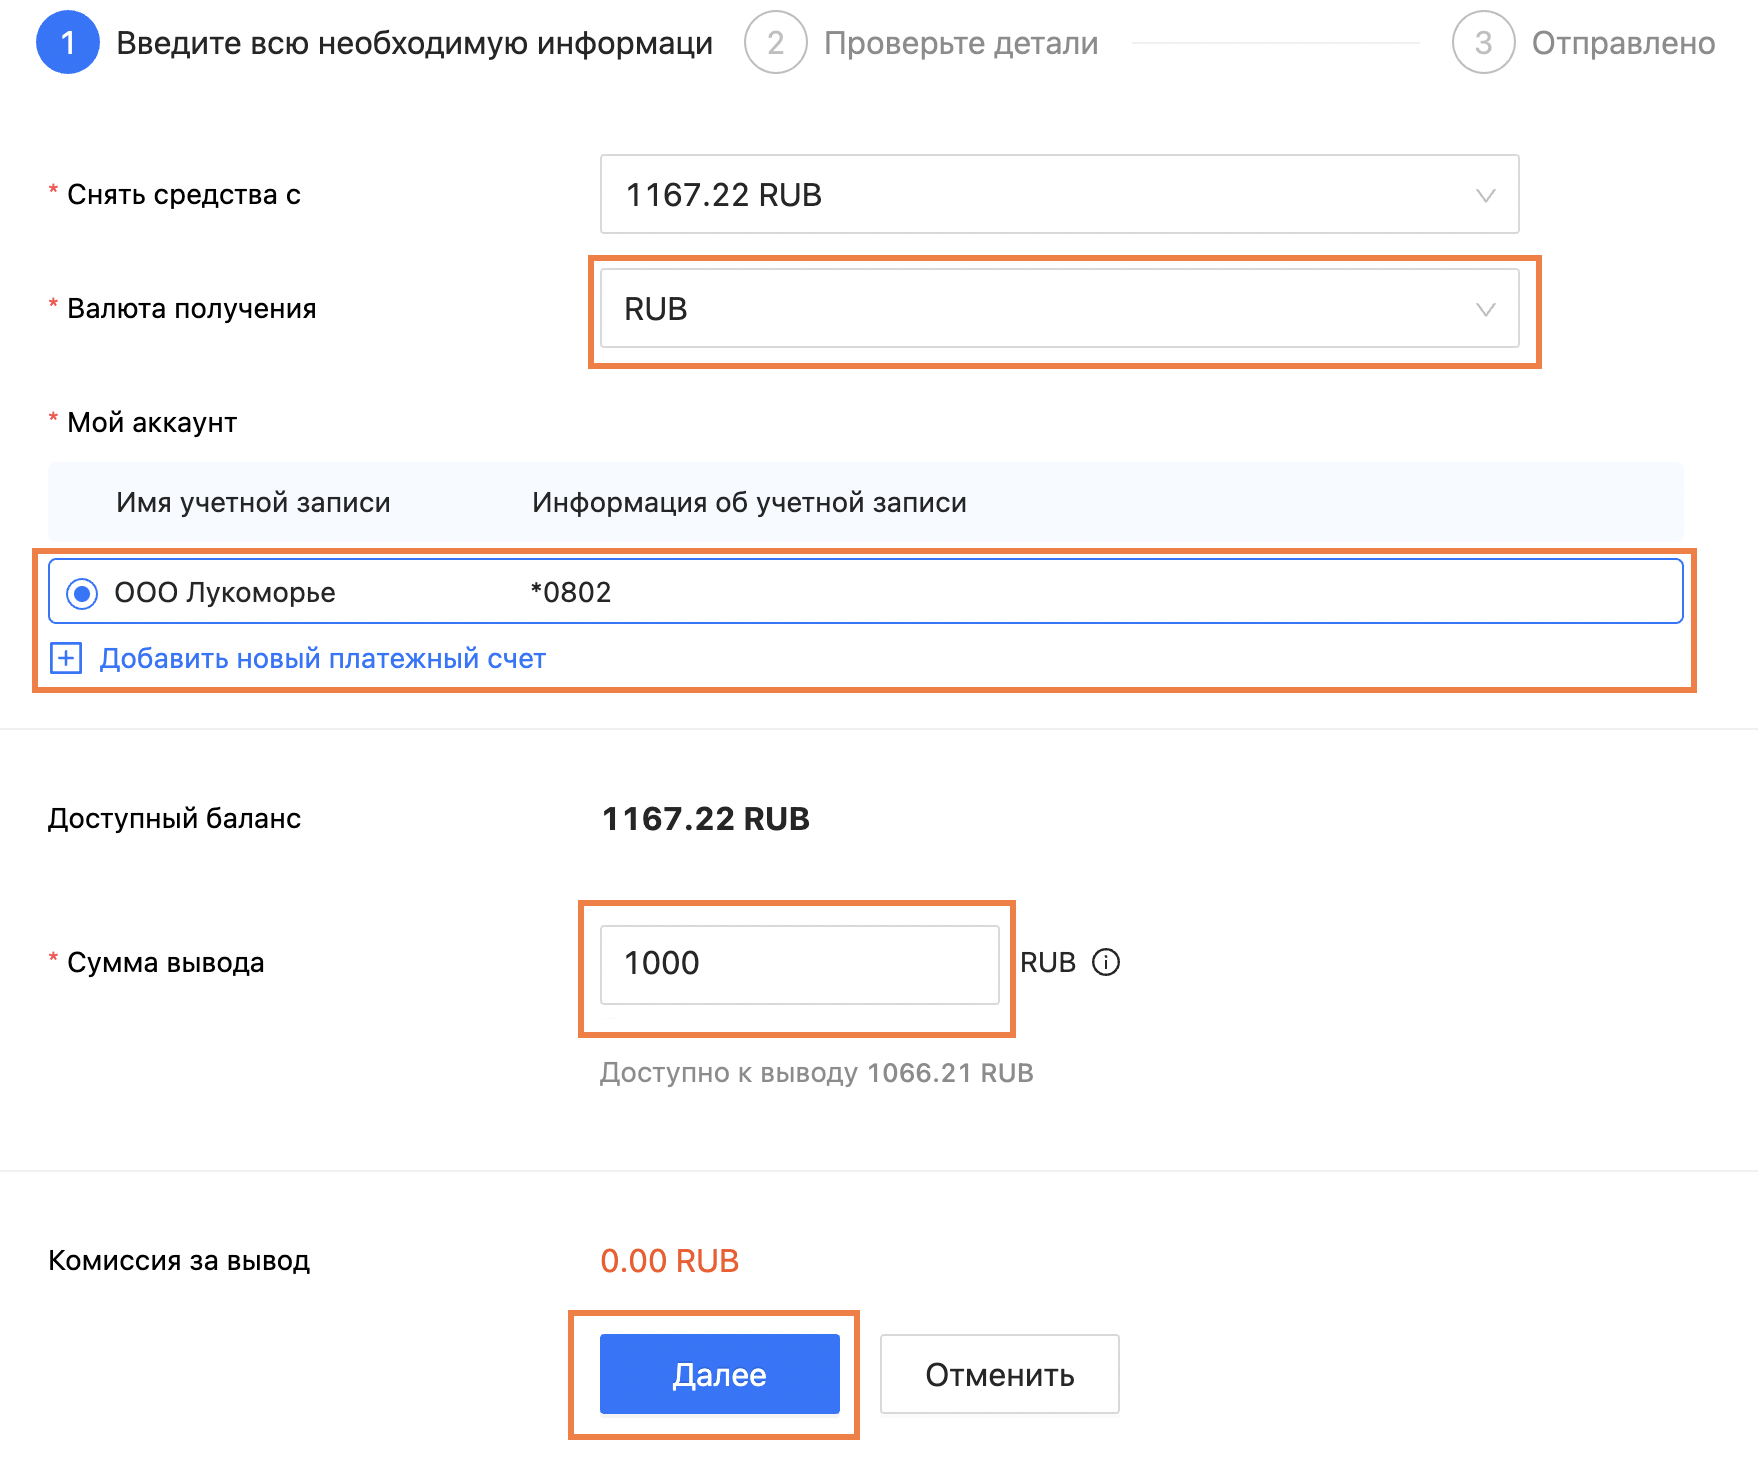
Task: Click step 2 circle Проверьте детали
Action: (776, 42)
